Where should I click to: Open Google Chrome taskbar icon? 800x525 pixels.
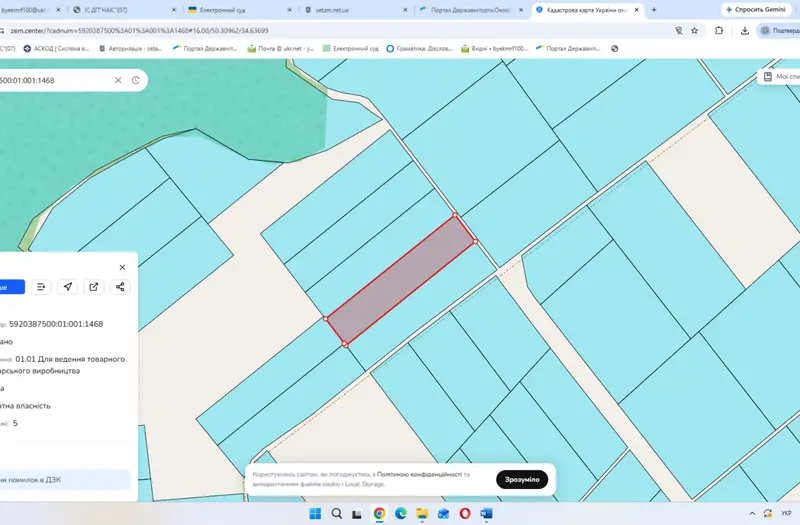379,513
